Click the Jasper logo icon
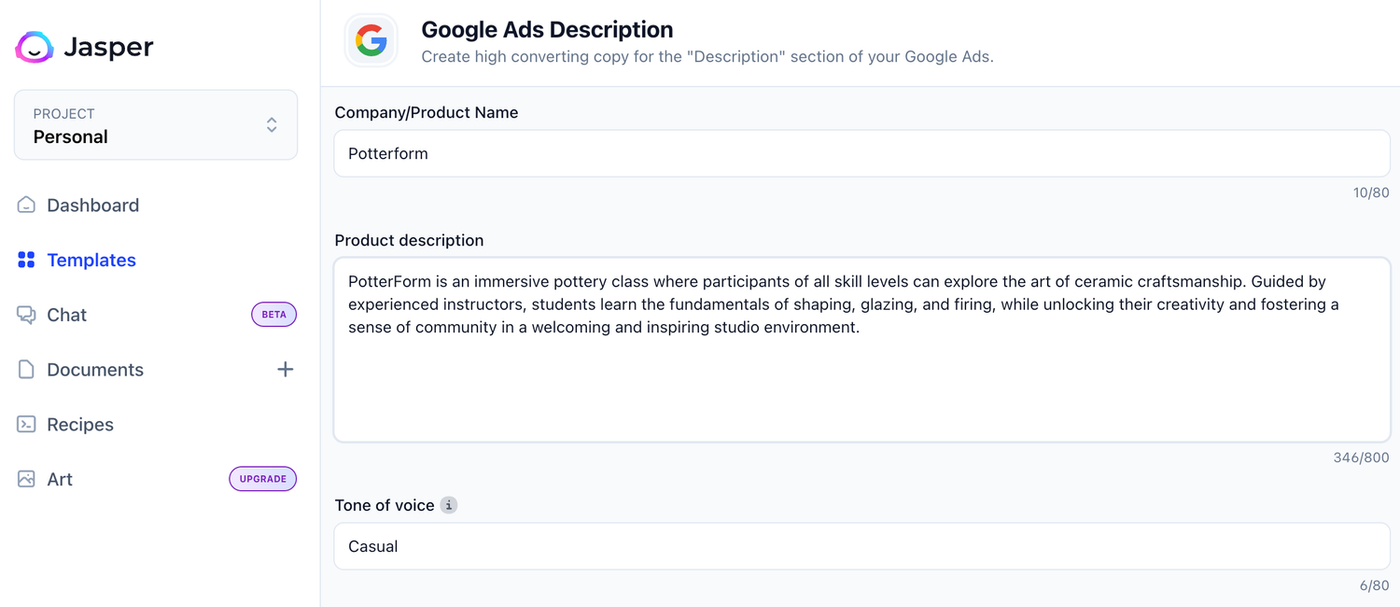 click(34, 47)
